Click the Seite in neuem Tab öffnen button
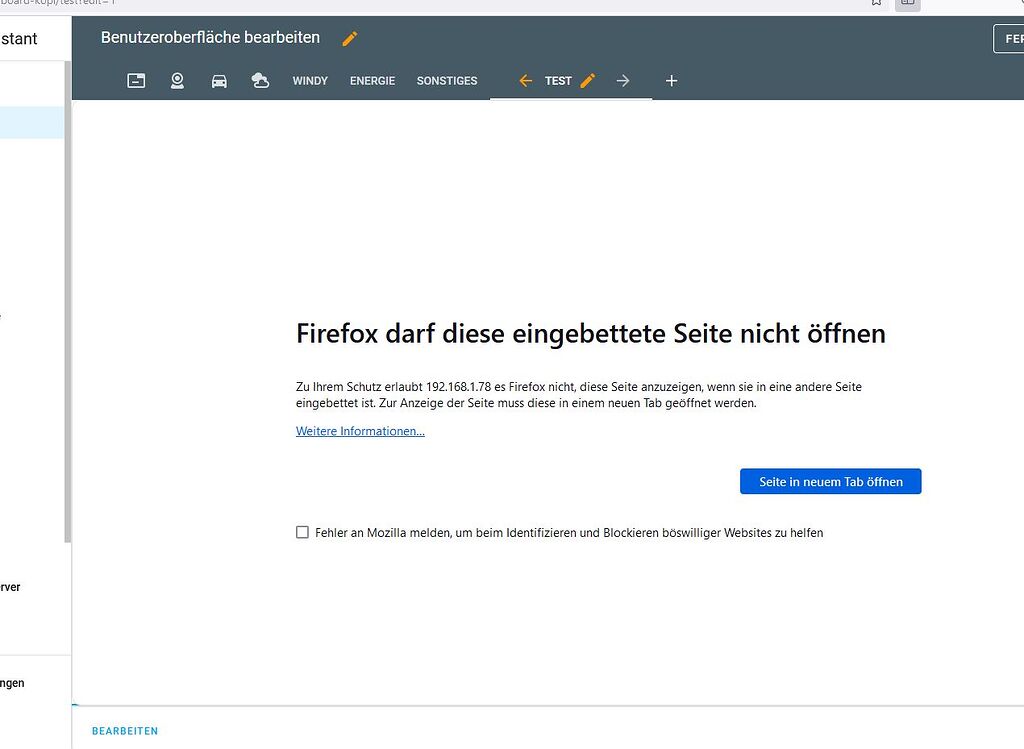This screenshot has height=749, width=1024. [830, 481]
